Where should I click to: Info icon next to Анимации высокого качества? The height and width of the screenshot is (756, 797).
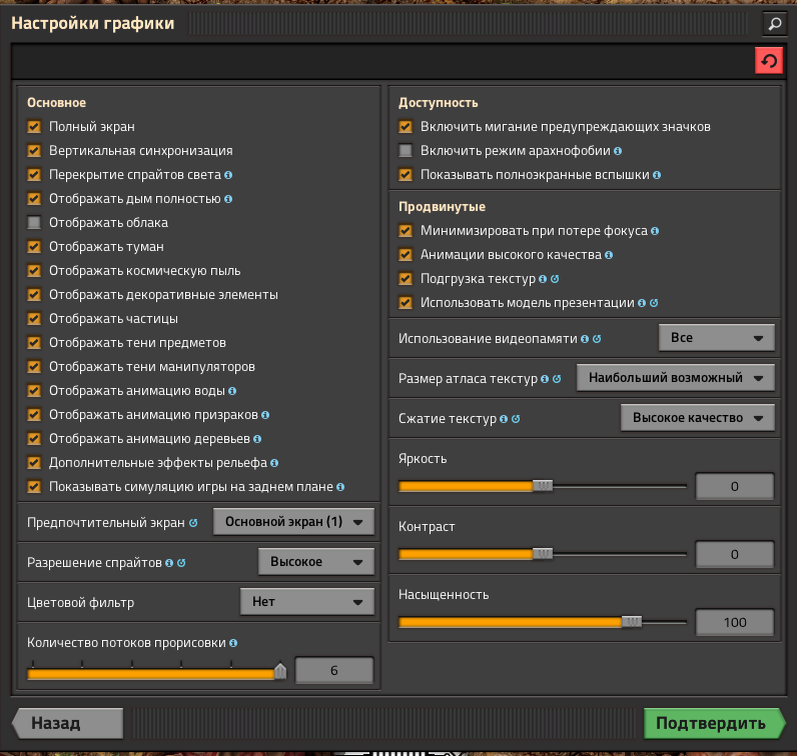tap(609, 255)
